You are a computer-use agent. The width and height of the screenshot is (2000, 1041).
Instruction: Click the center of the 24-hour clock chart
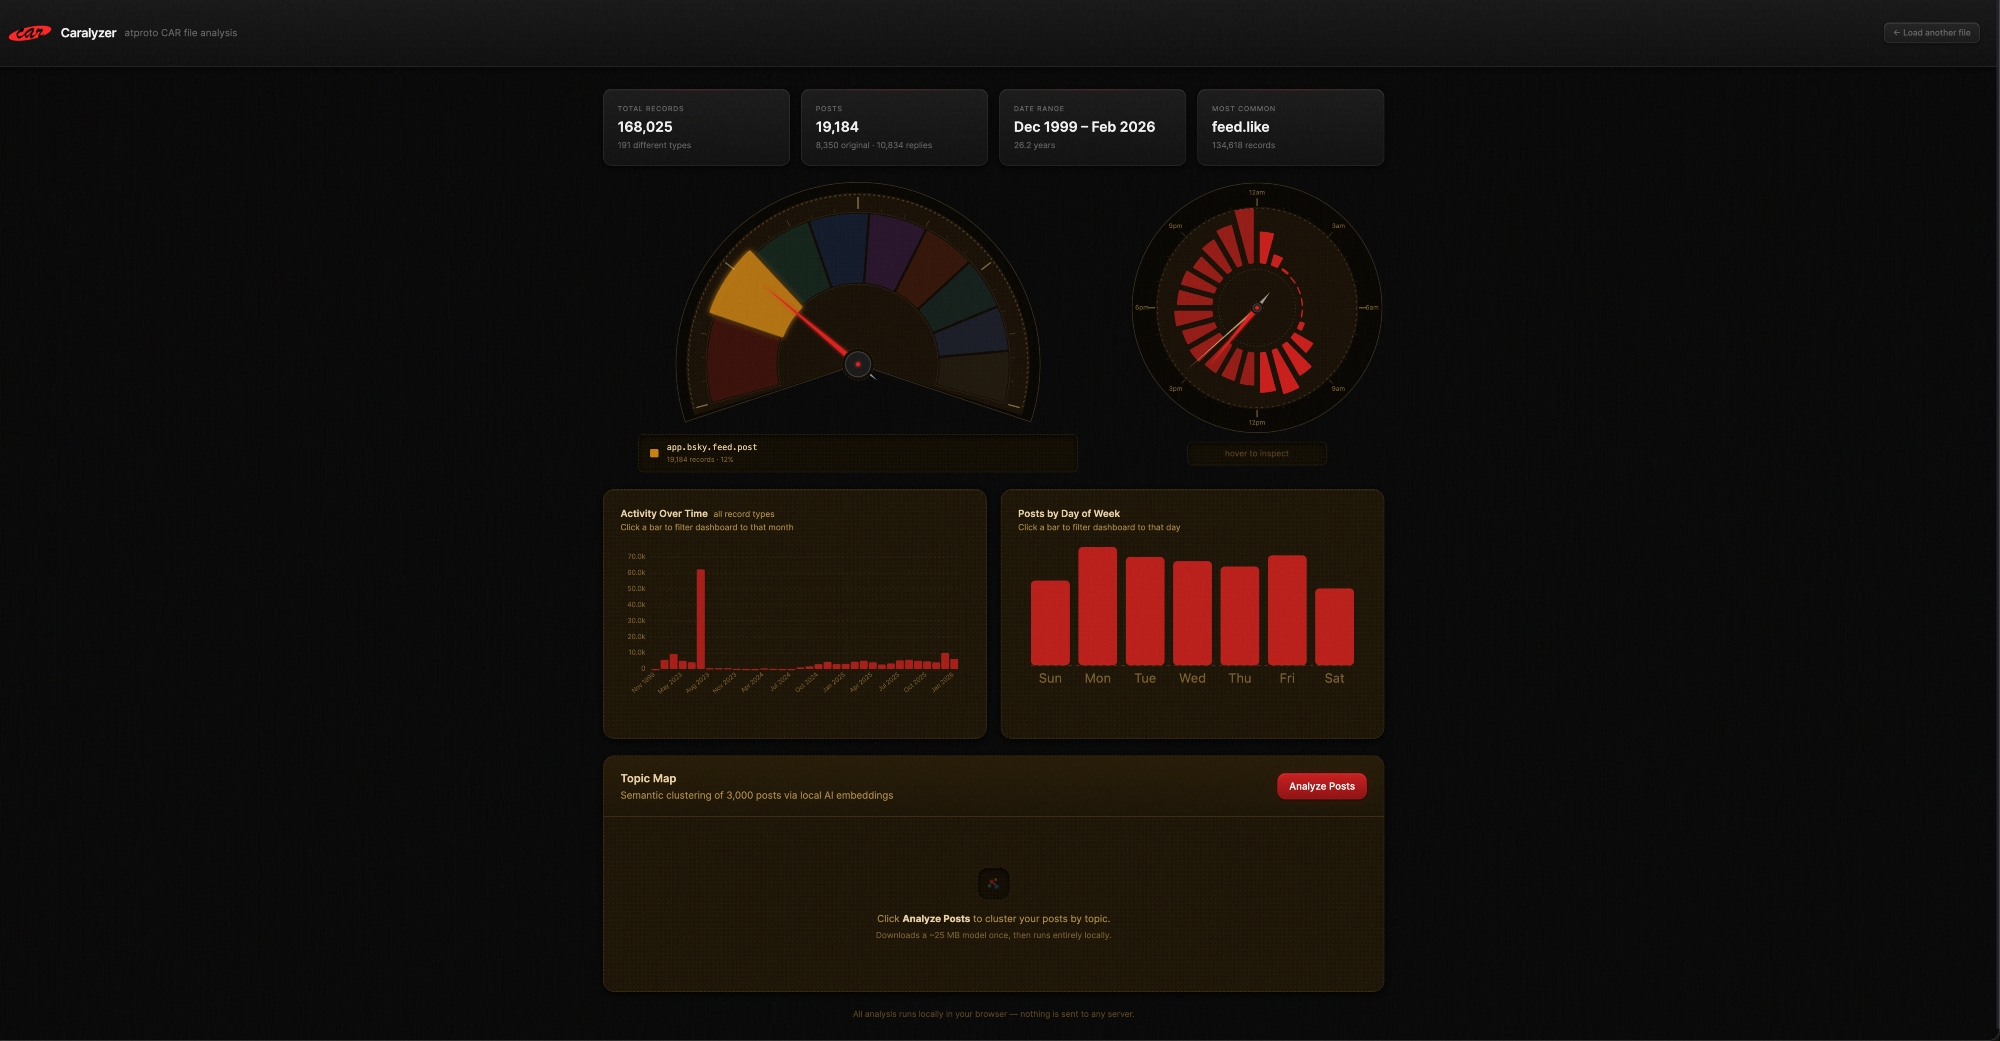[x=1257, y=308]
